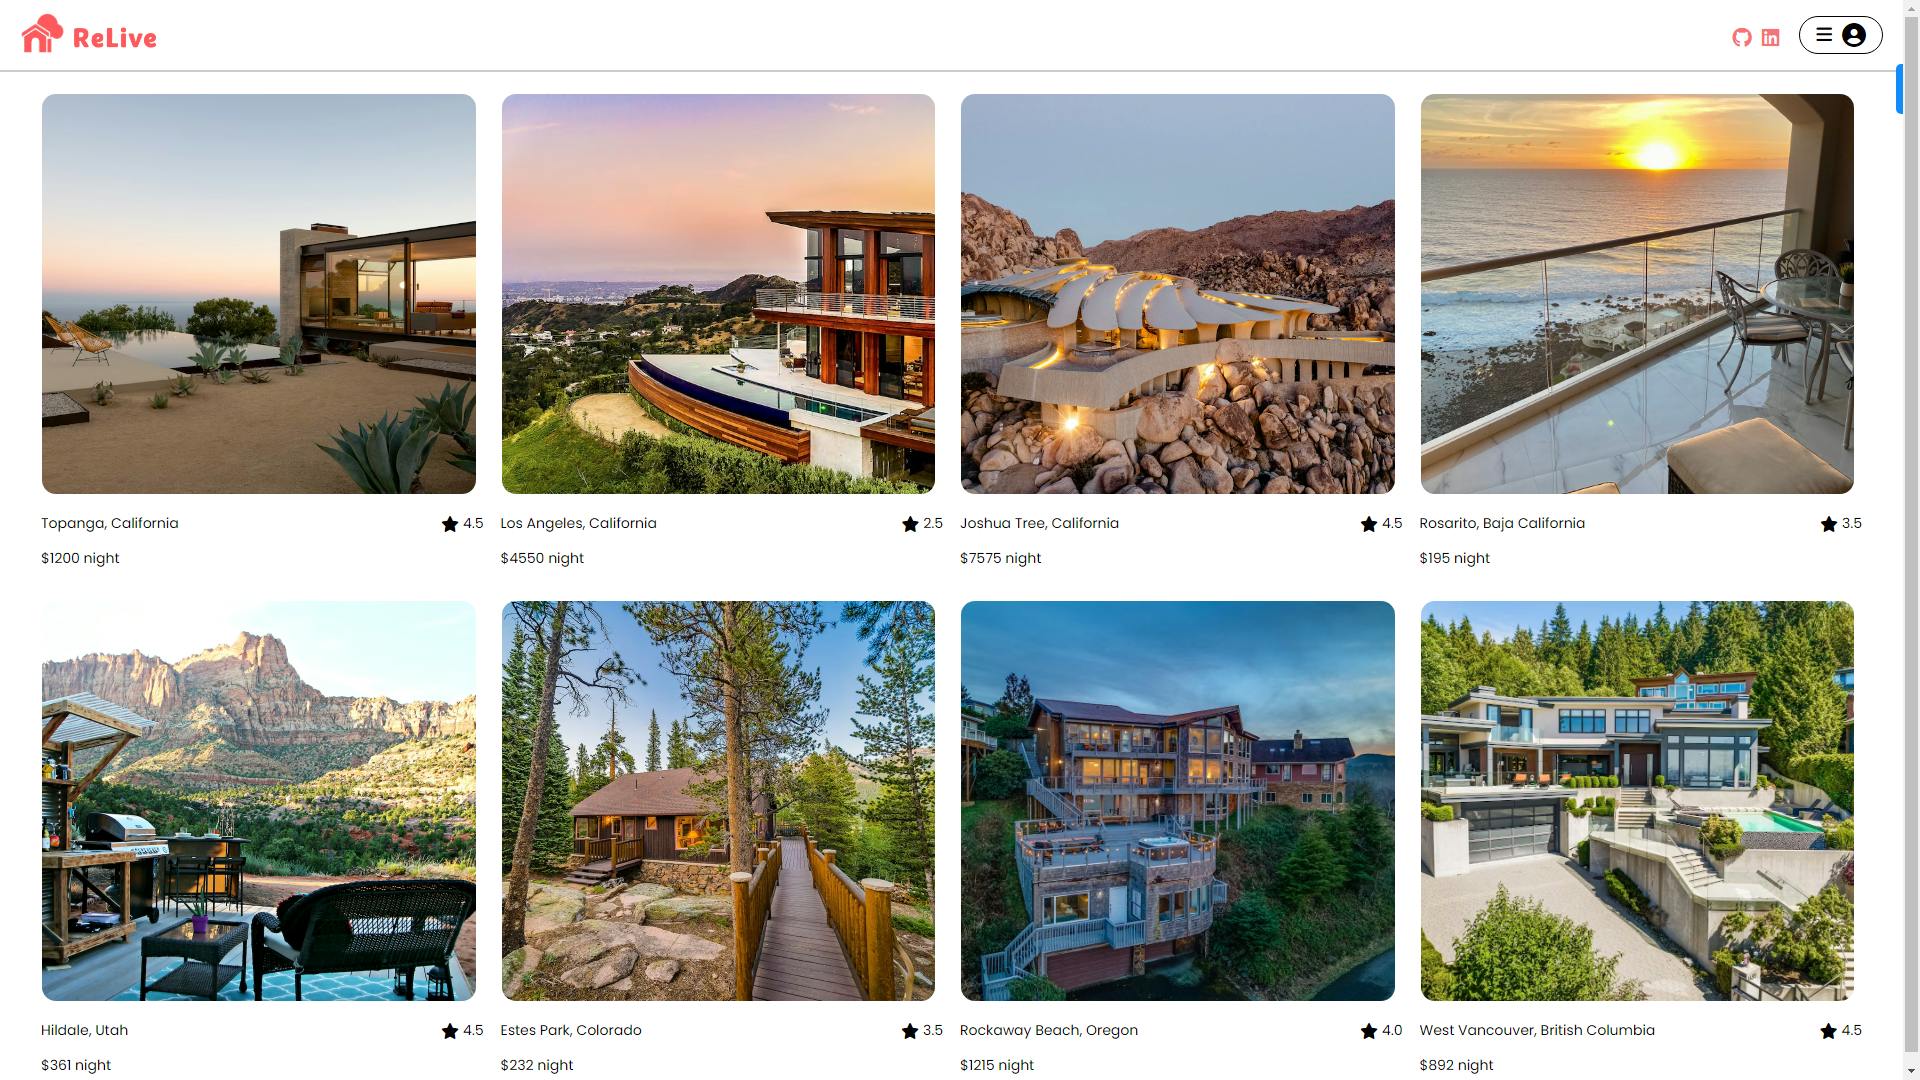Click the page vertical scrollbar thumb

pos(1899,89)
